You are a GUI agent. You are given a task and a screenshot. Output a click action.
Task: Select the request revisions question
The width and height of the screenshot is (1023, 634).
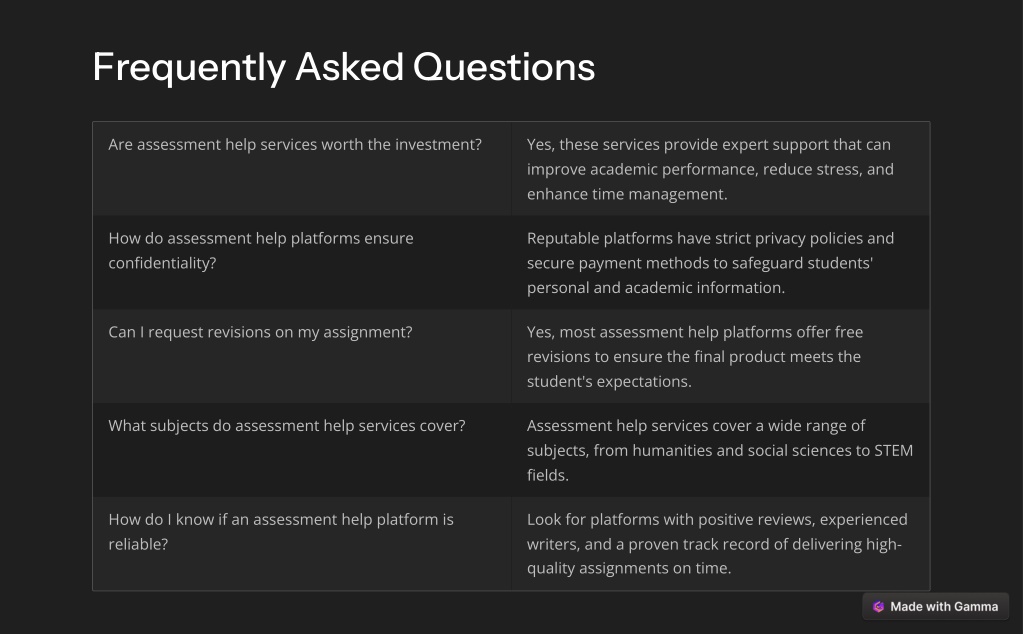tap(260, 332)
